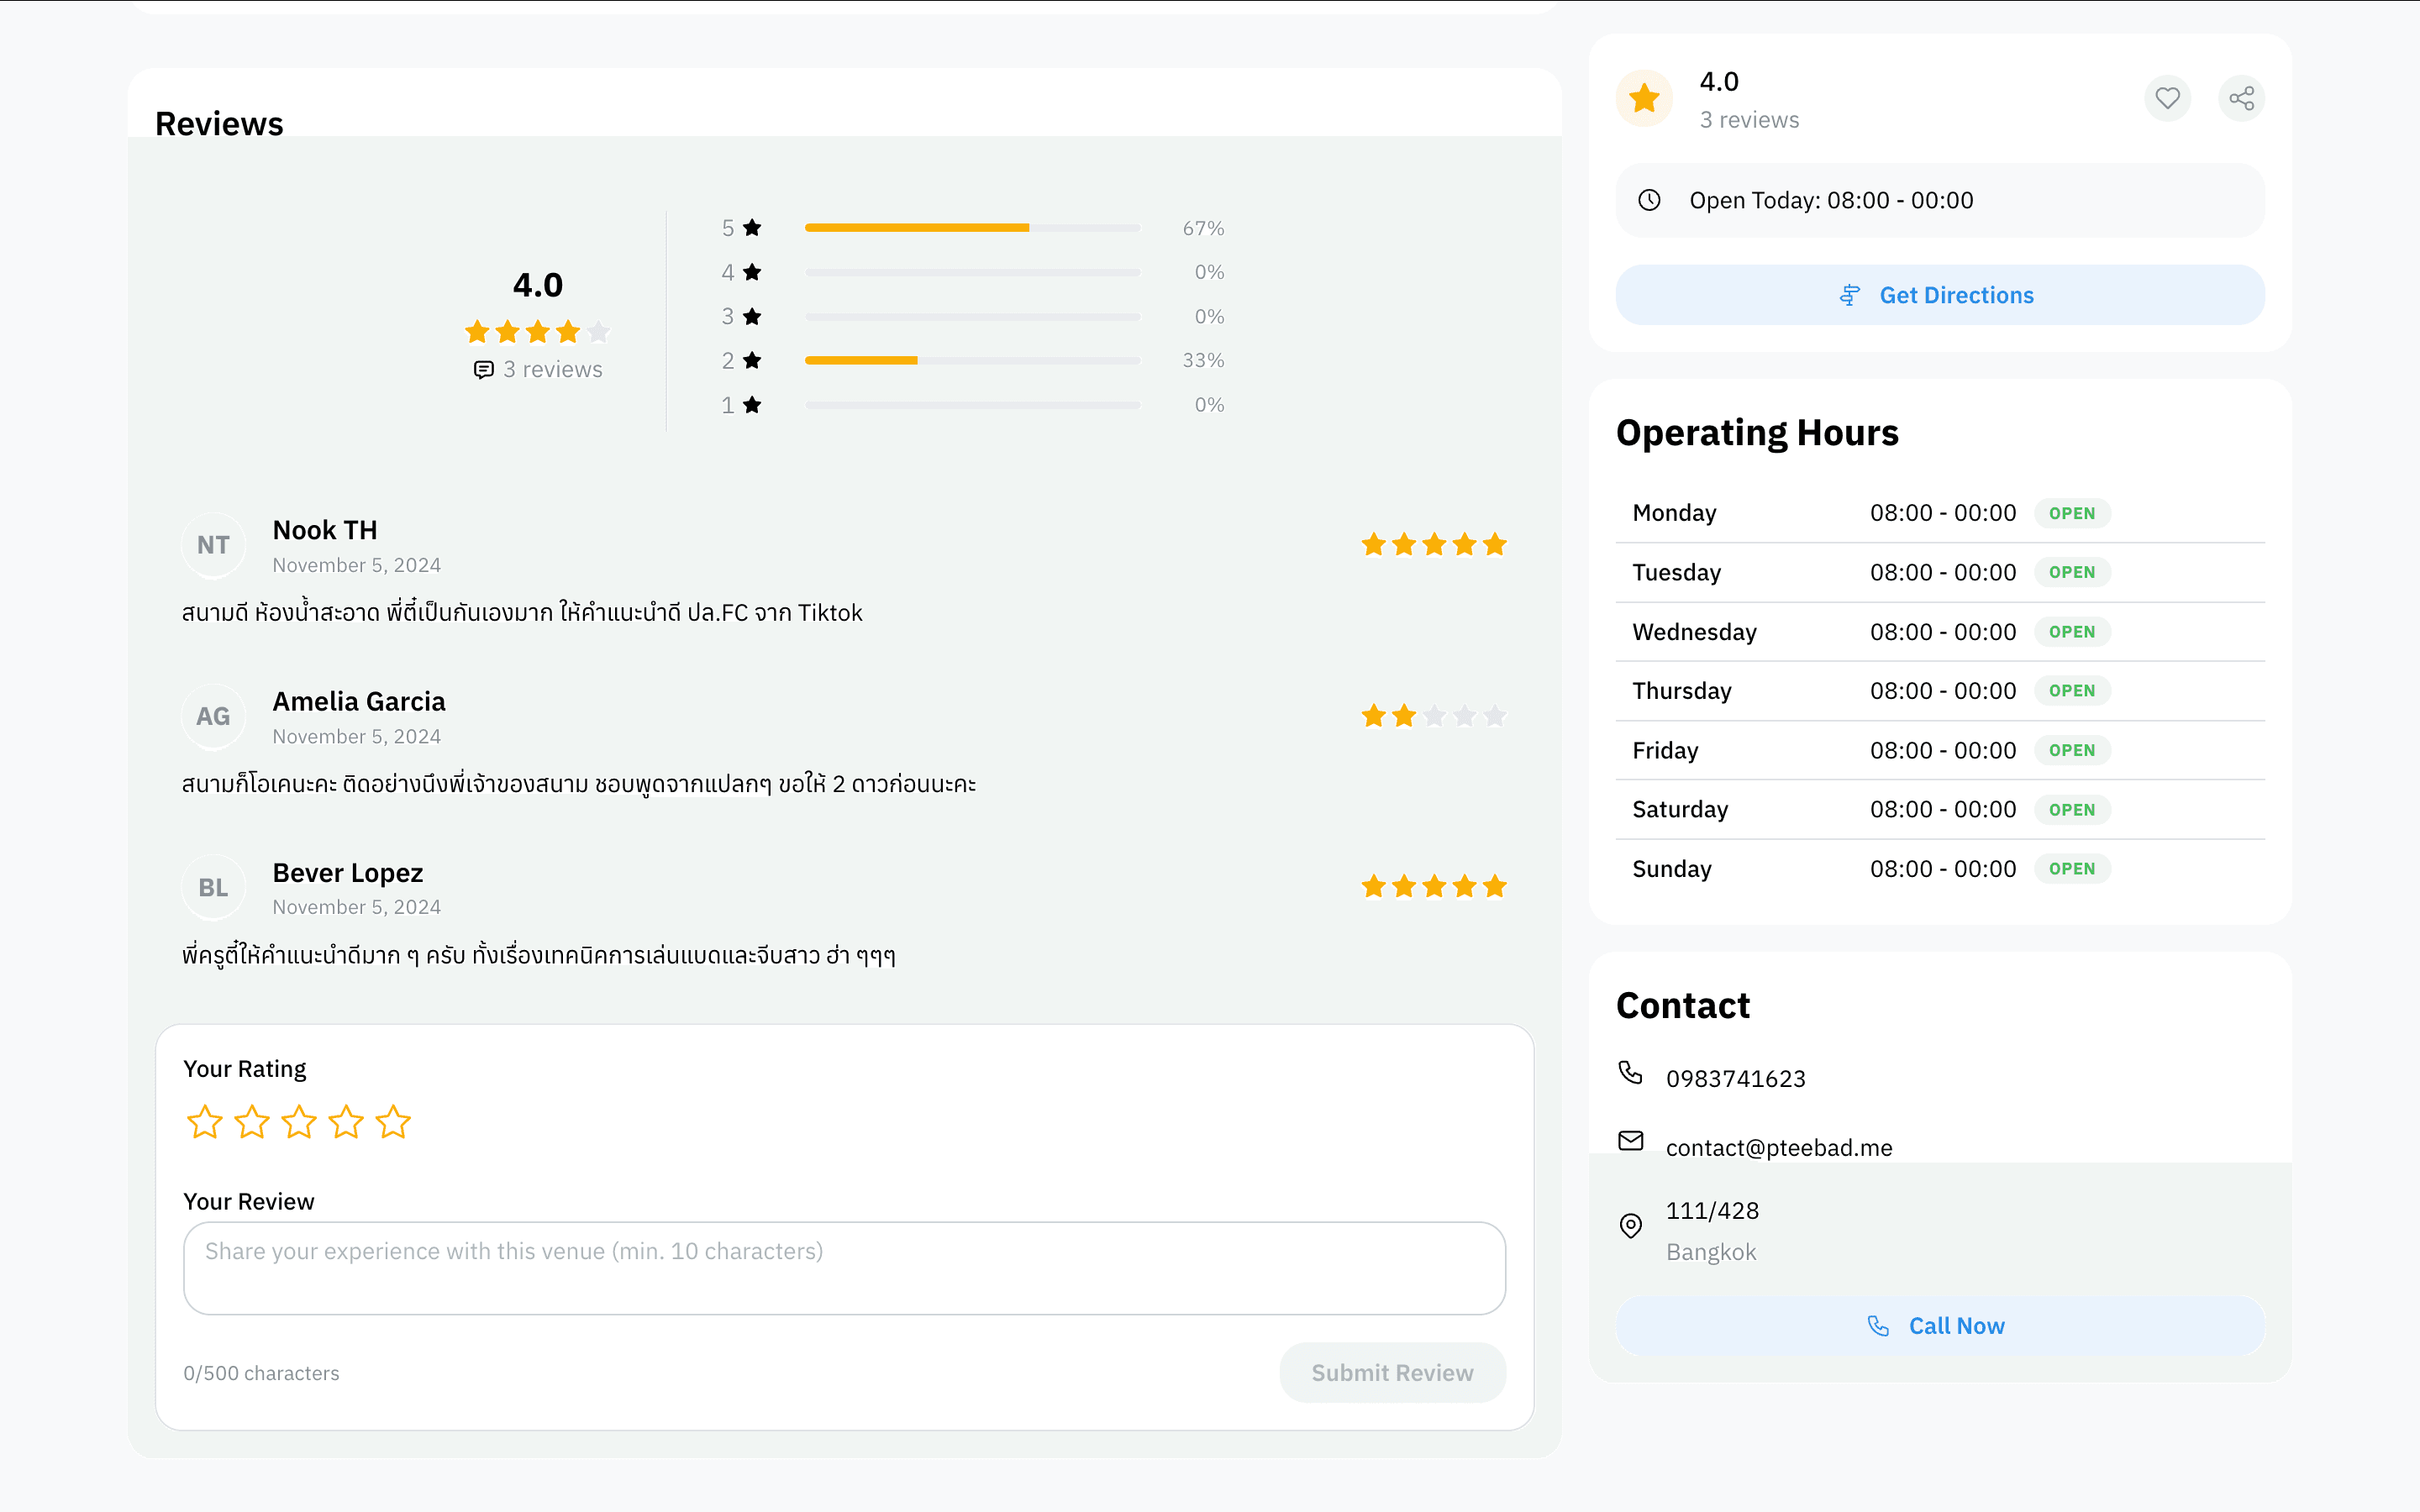Select the fifth star in Your Rating
This screenshot has height=1512, width=2420.
click(x=393, y=1122)
